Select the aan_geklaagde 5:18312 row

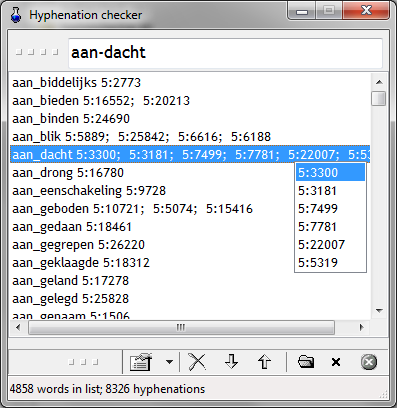point(152,263)
